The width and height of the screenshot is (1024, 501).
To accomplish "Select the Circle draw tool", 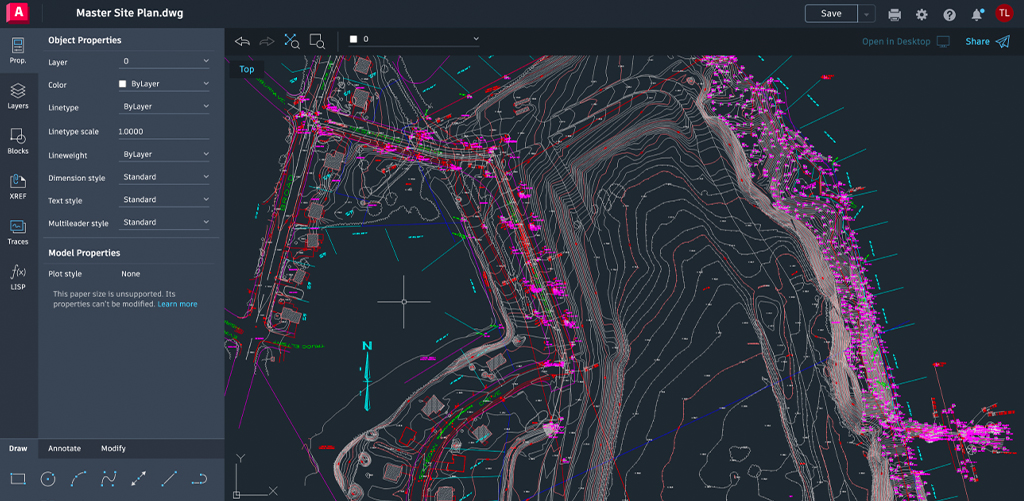I will [x=47, y=479].
